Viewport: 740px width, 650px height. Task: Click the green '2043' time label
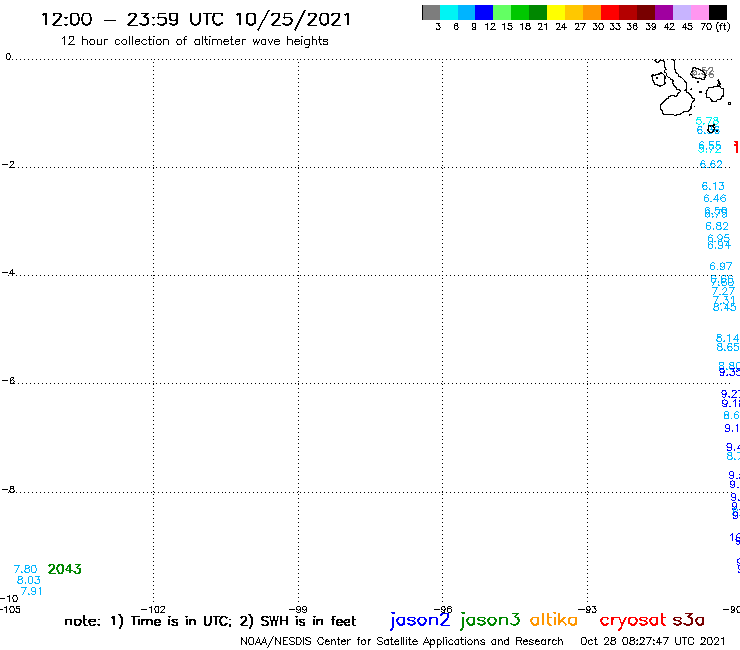point(65,569)
